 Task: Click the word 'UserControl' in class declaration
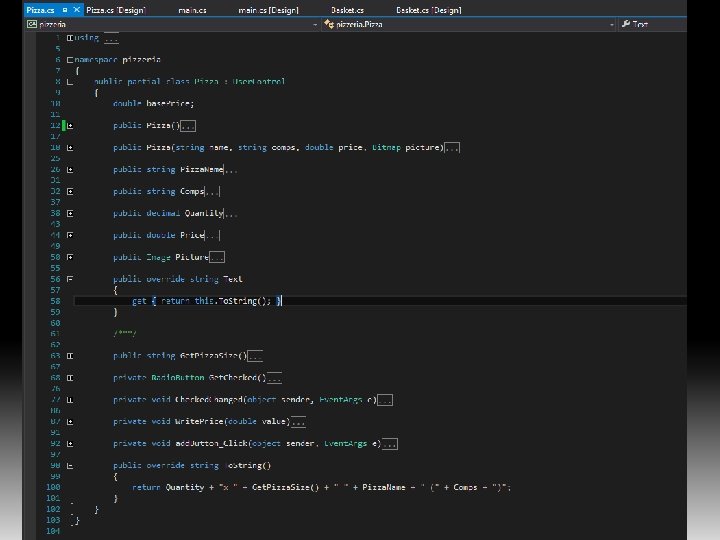pyautogui.click(x=259, y=82)
